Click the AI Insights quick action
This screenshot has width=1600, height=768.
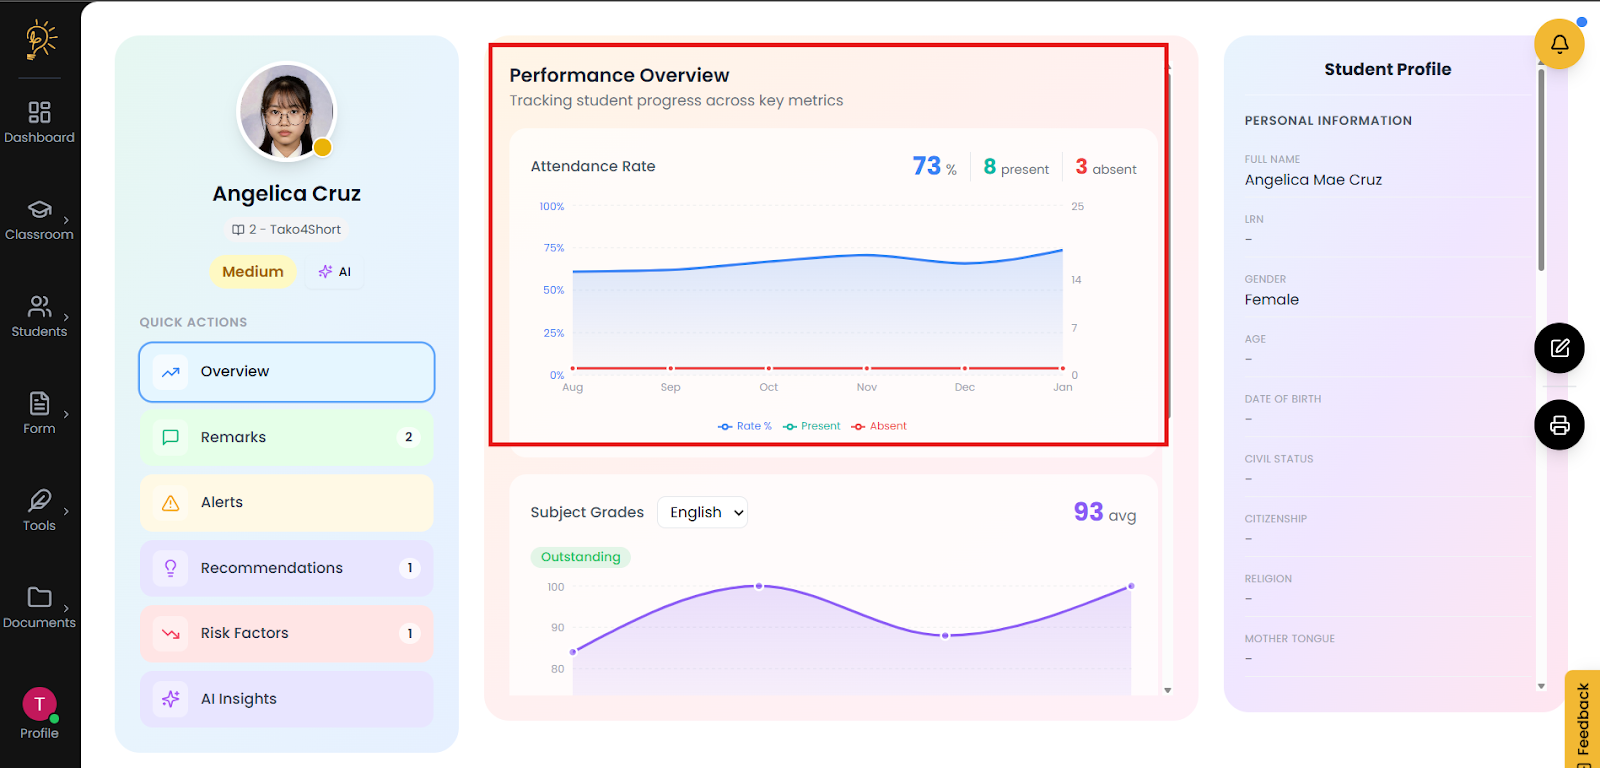[x=287, y=699]
